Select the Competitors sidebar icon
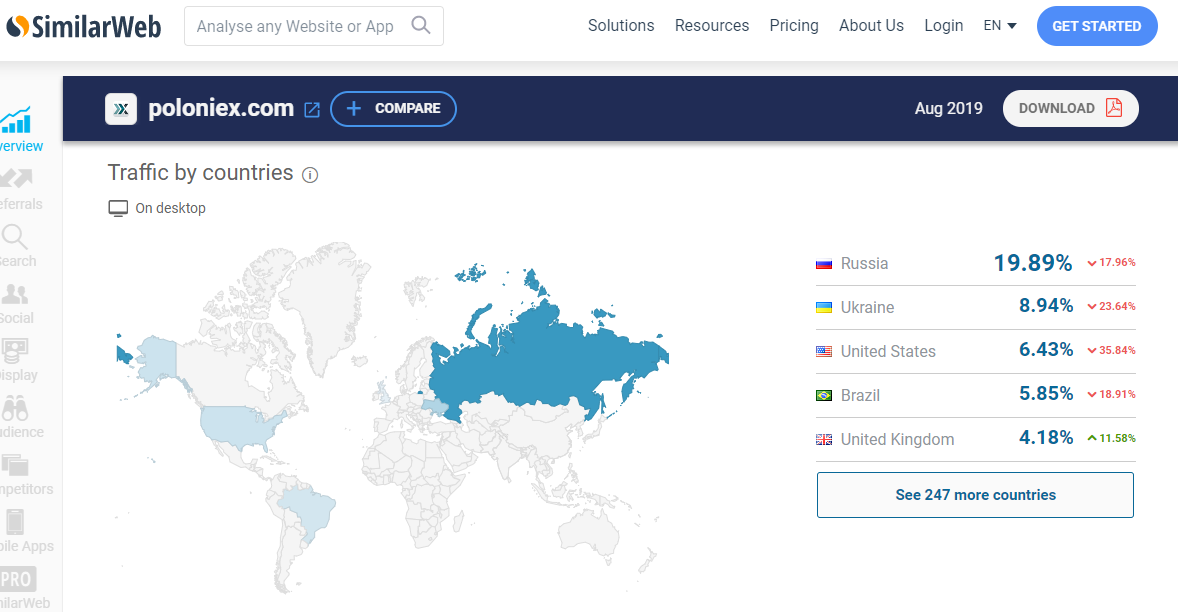Viewport: 1178px width, 612px height. (15, 465)
